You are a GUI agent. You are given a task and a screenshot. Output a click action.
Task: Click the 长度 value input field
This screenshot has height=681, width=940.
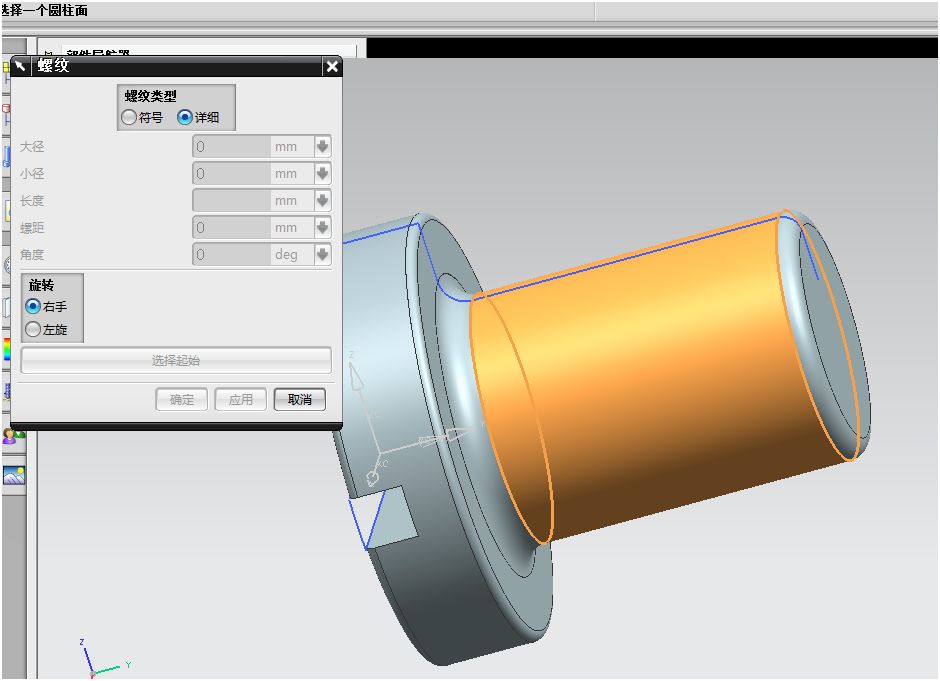pos(231,200)
